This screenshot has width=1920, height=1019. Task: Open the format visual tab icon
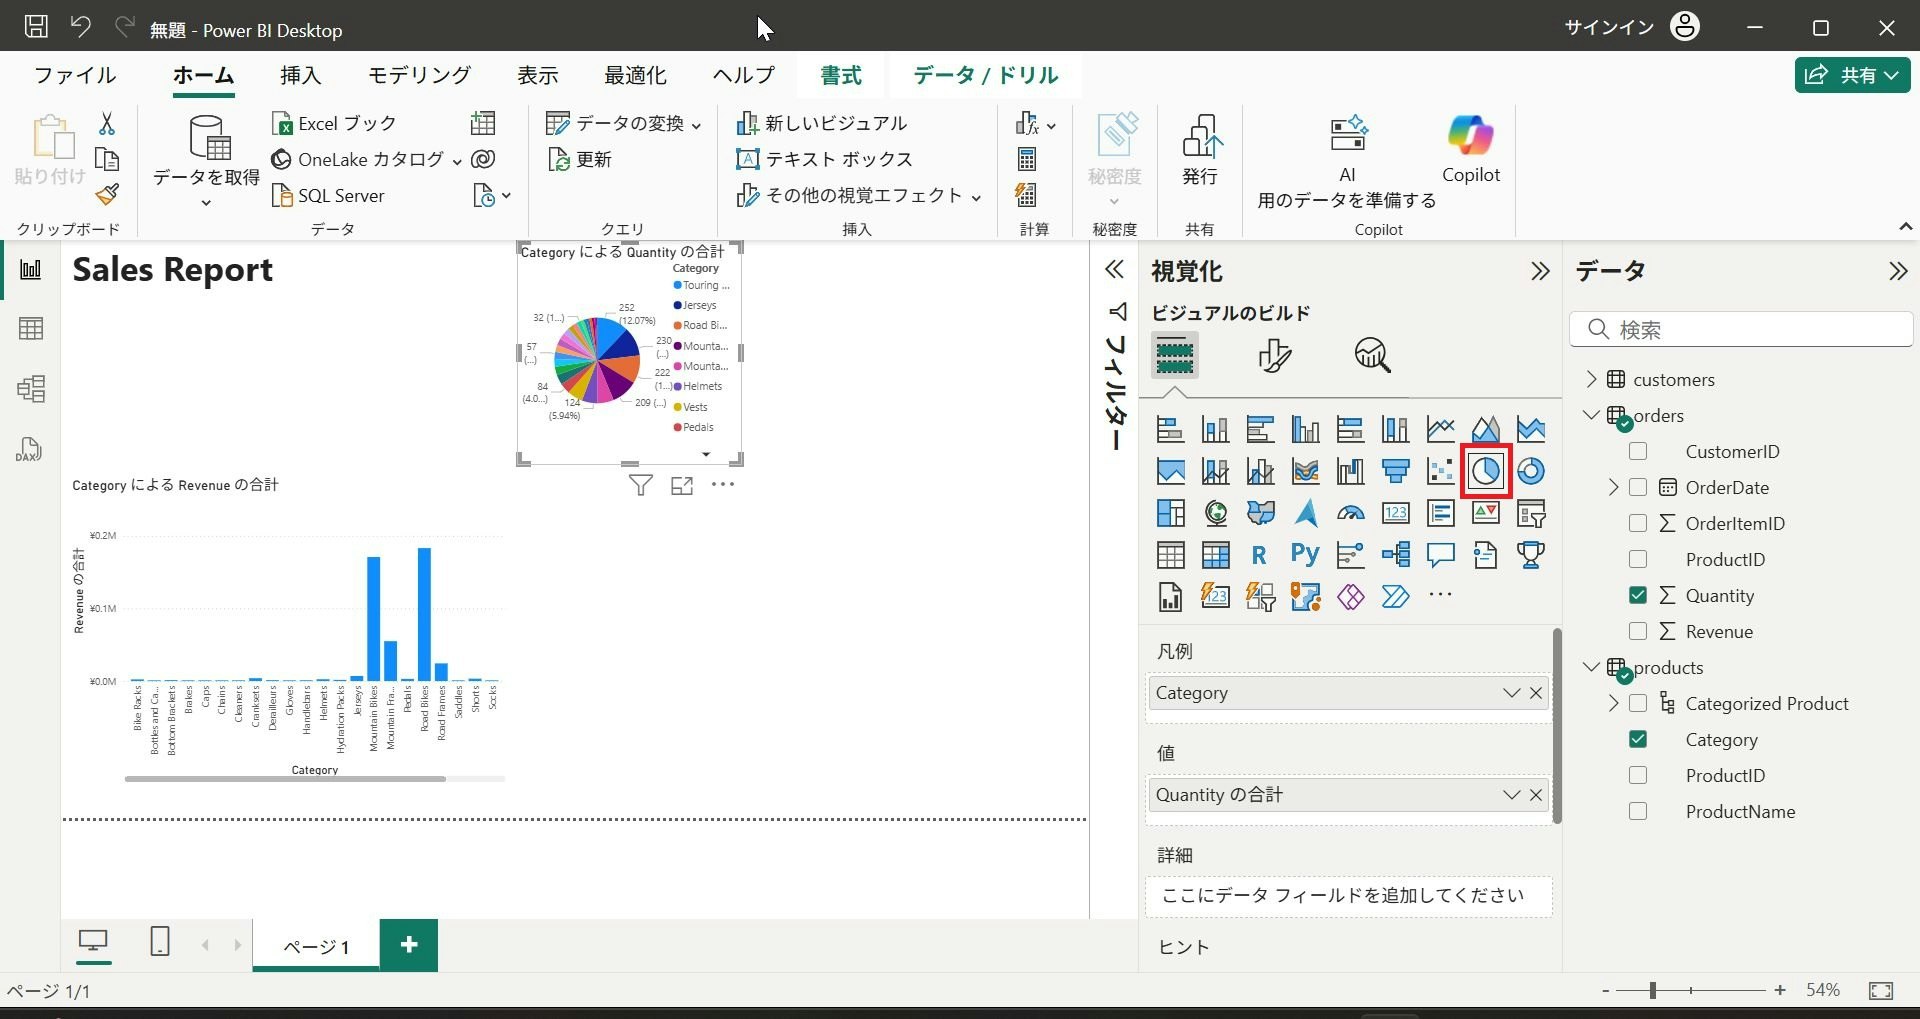(x=1274, y=355)
